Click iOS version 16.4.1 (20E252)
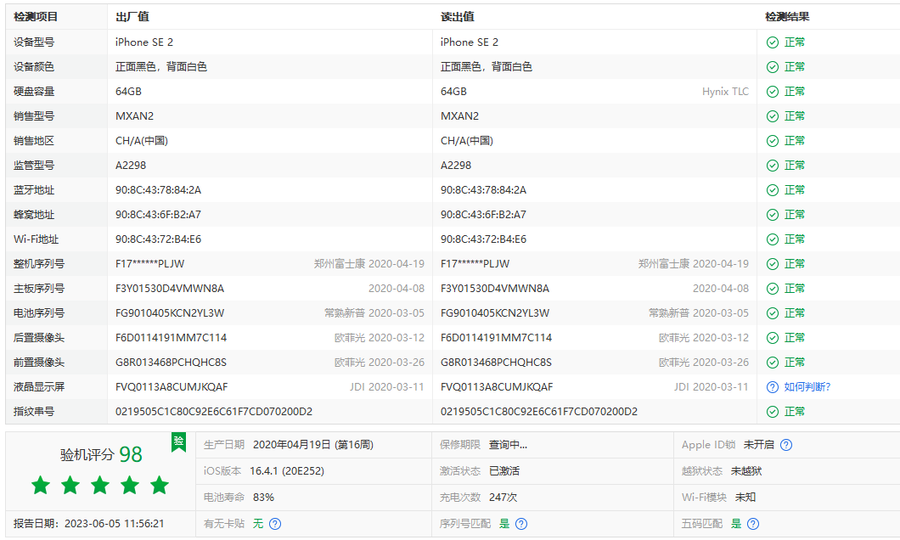The height and width of the screenshot is (540, 900). pyautogui.click(x=287, y=471)
